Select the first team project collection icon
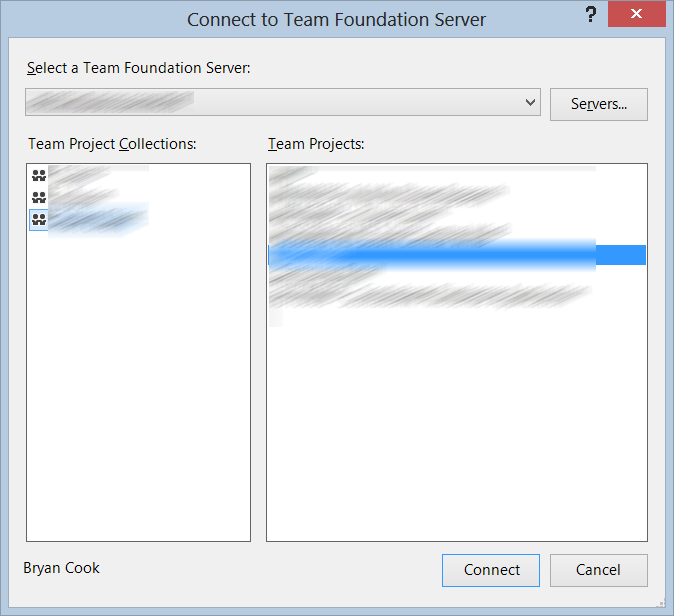The image size is (674, 616). (39, 175)
